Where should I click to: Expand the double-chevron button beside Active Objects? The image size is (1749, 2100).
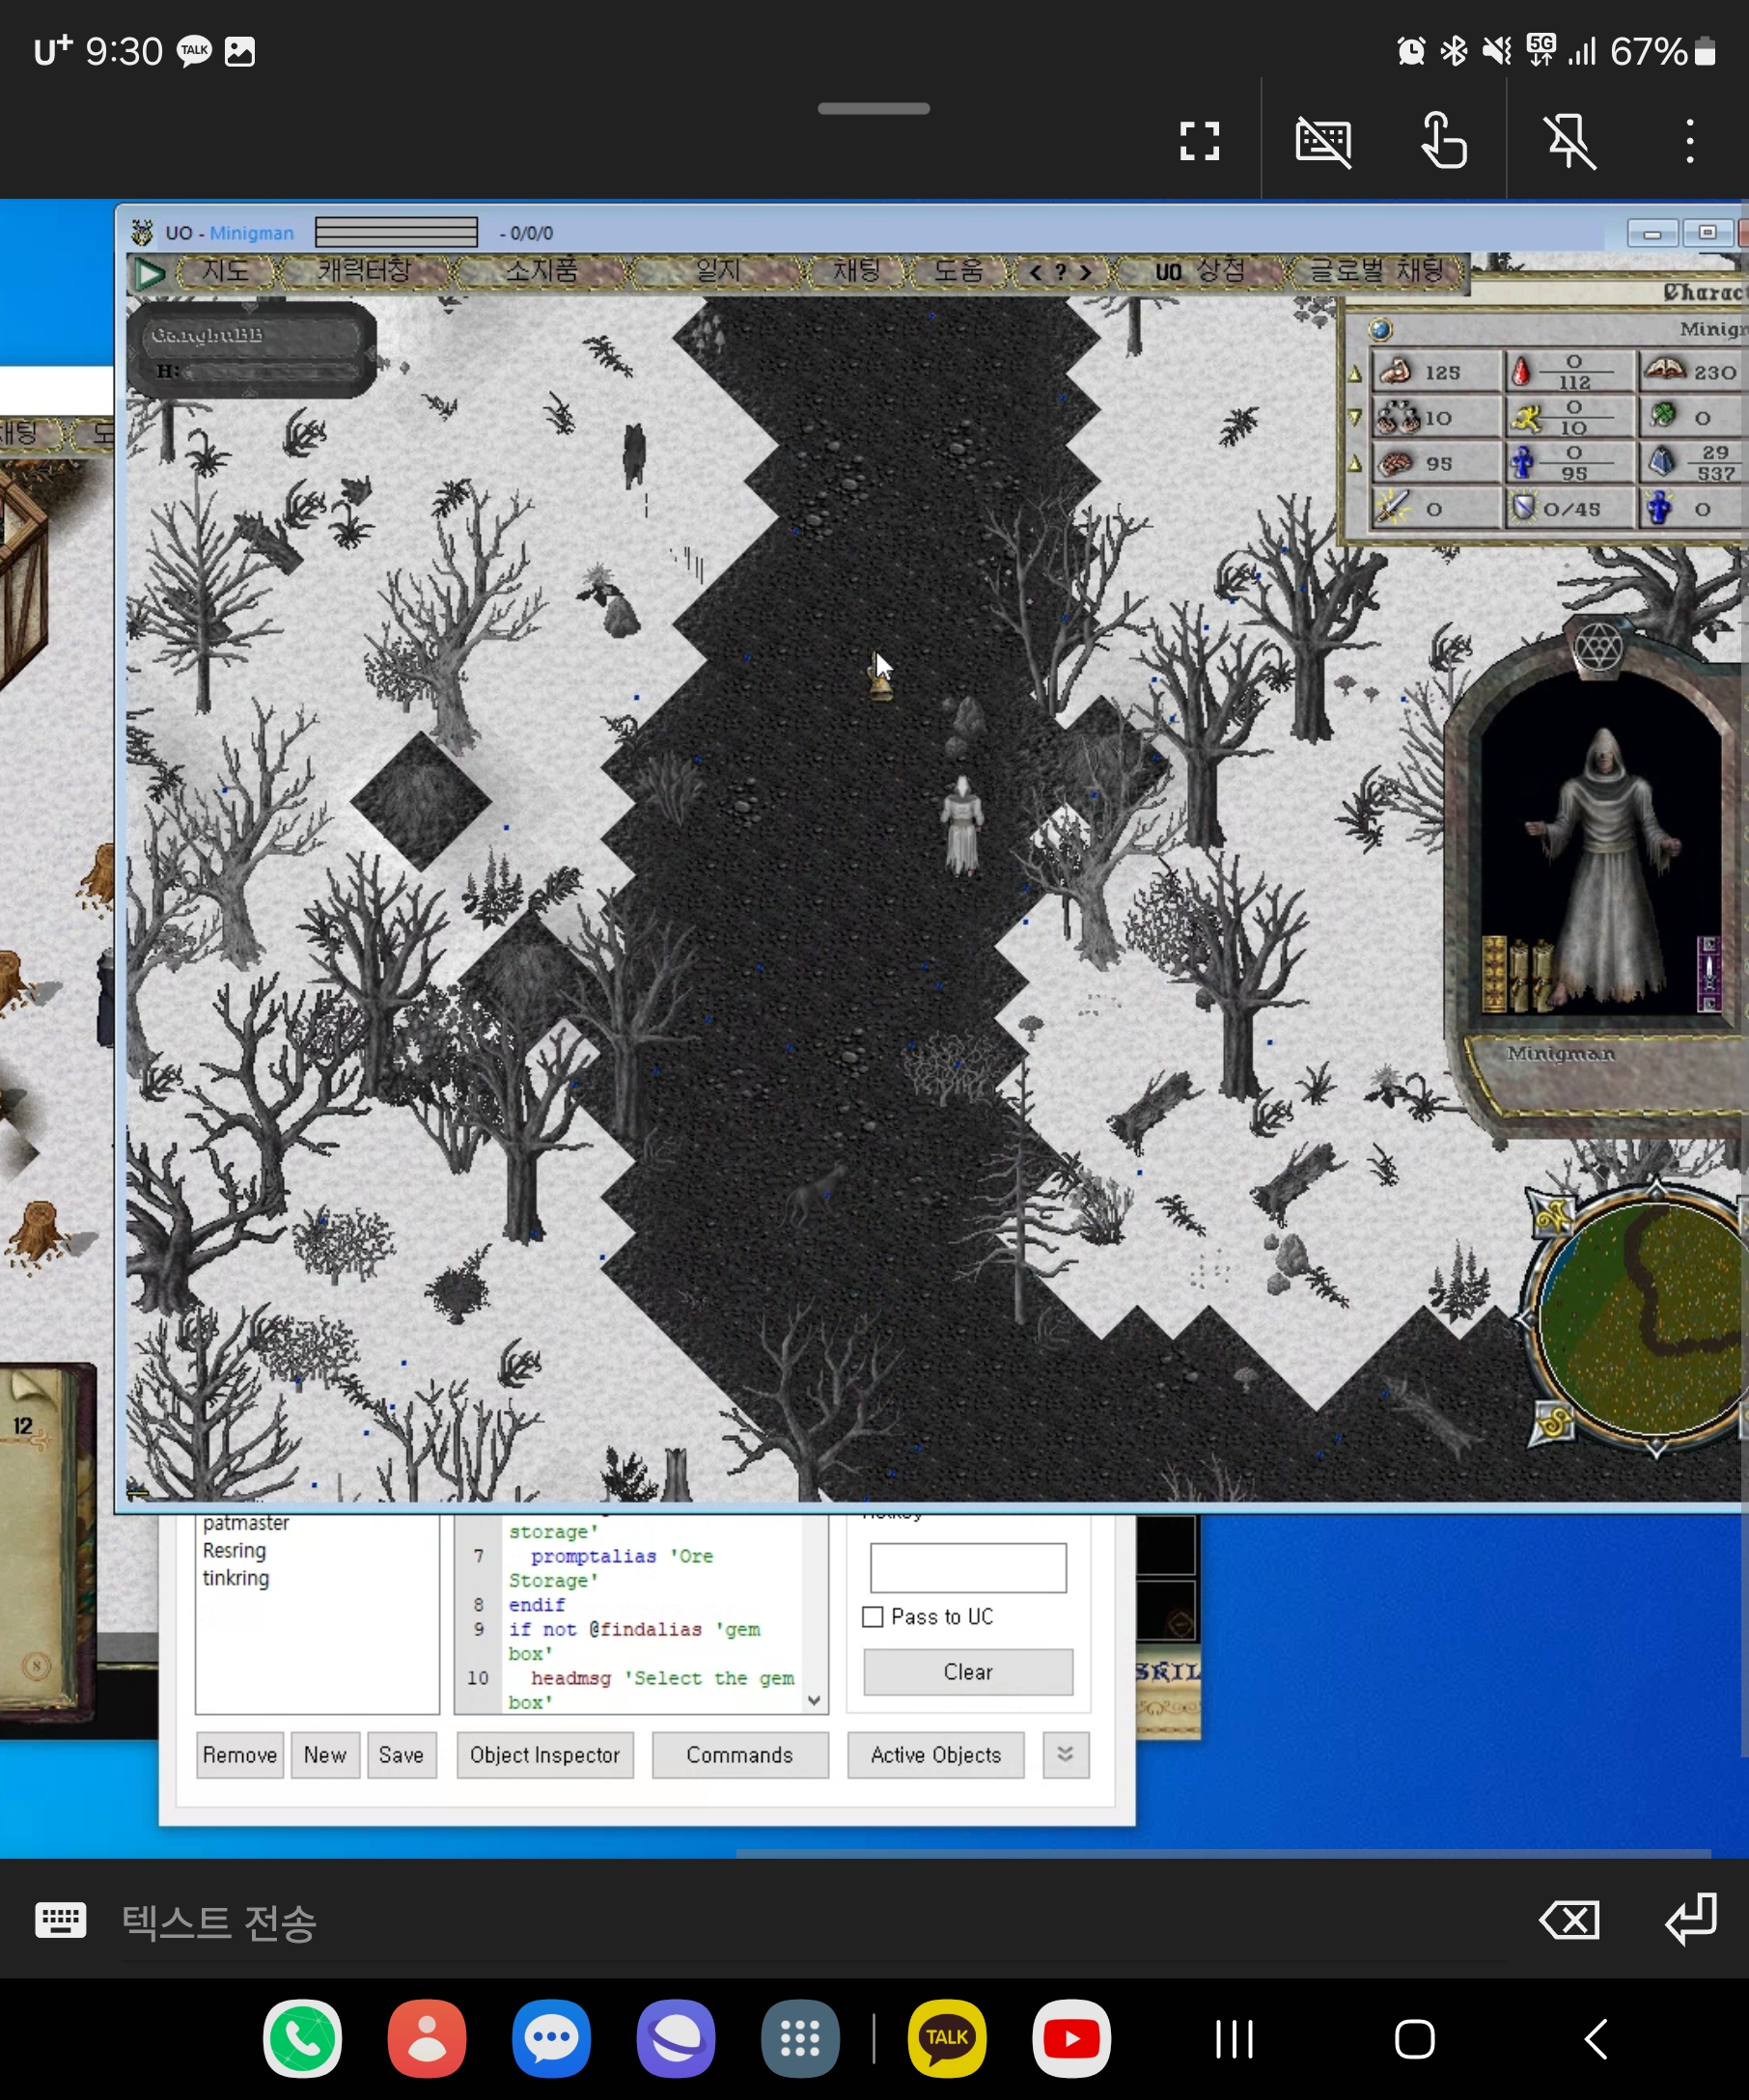(1065, 1755)
